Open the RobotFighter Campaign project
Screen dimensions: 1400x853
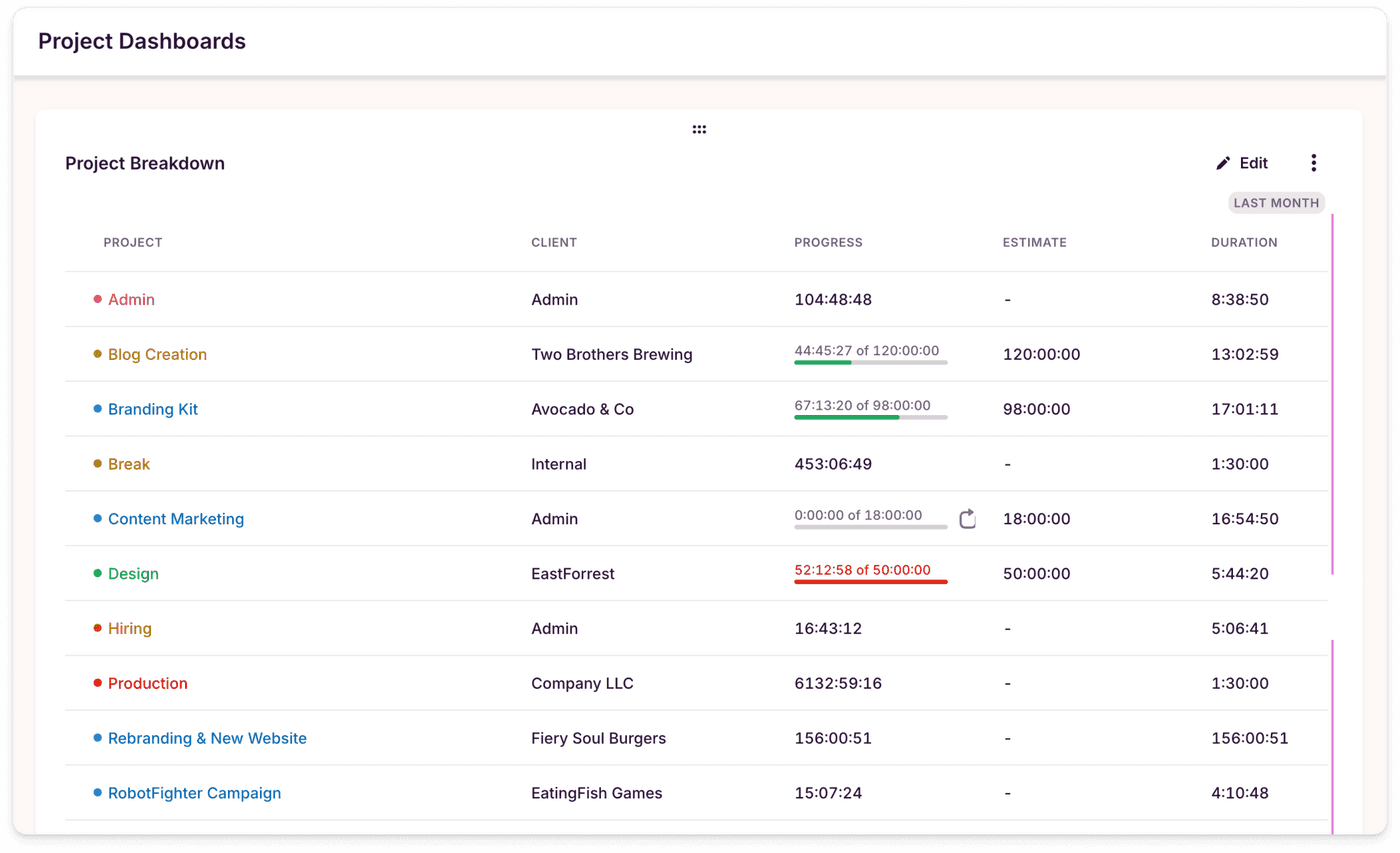194,793
